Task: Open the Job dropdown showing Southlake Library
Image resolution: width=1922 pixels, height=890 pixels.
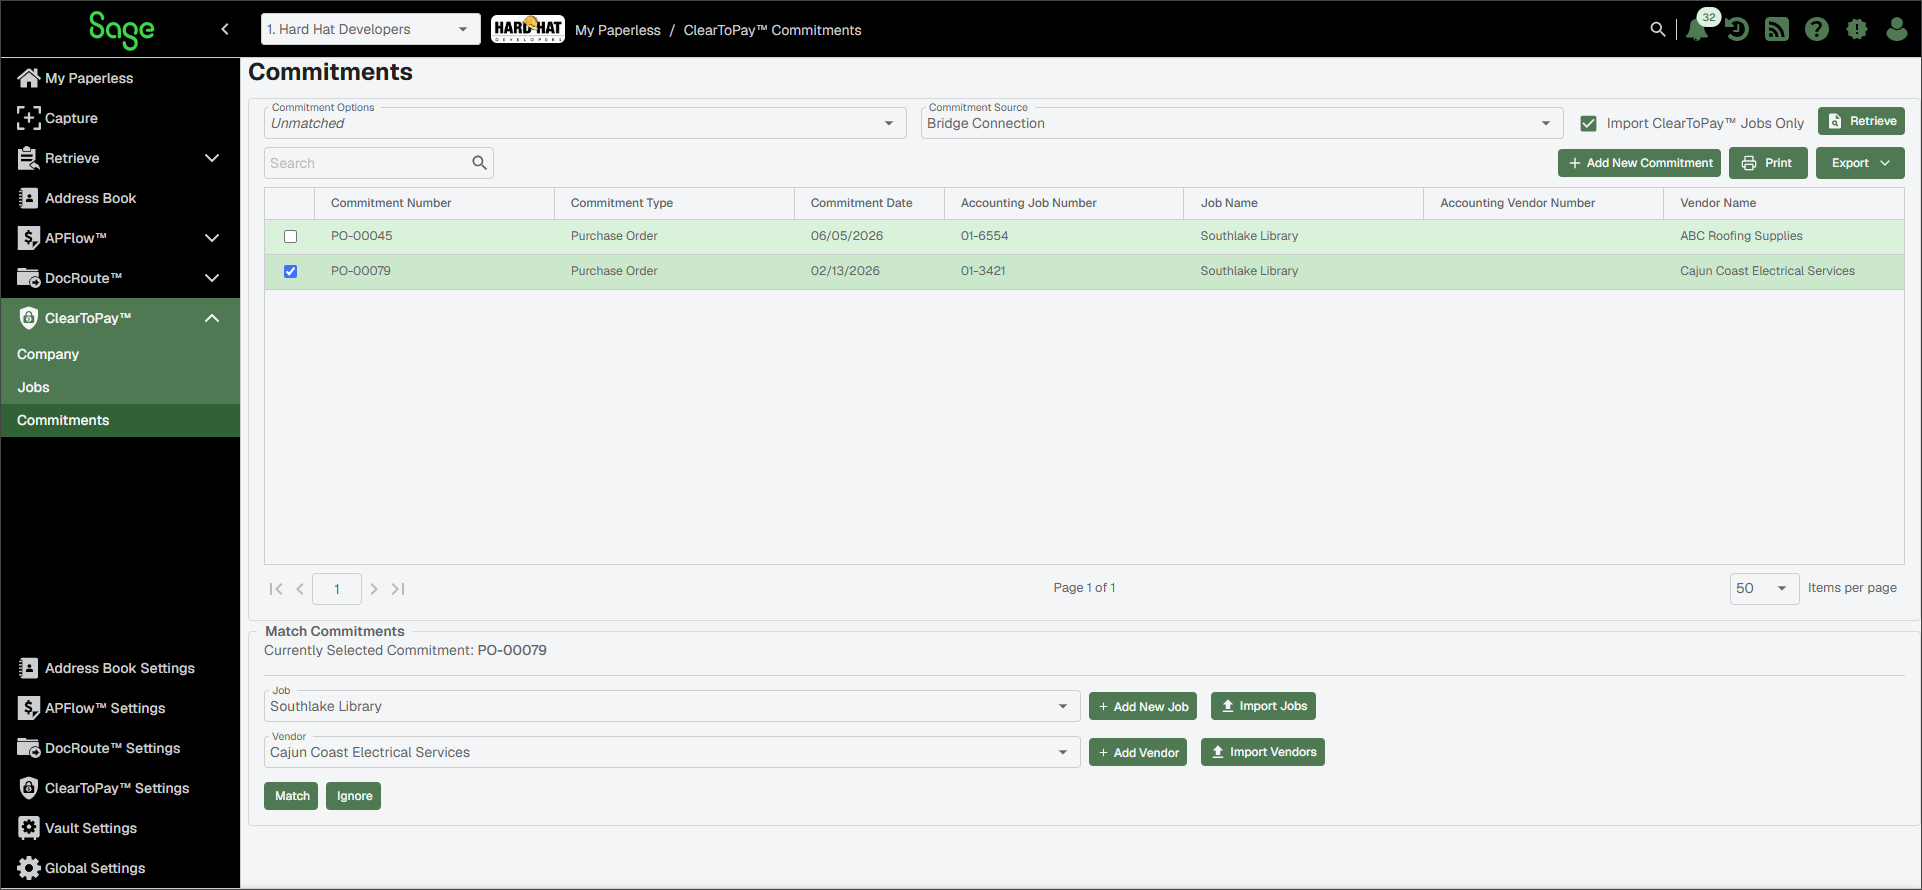Action: coord(672,706)
